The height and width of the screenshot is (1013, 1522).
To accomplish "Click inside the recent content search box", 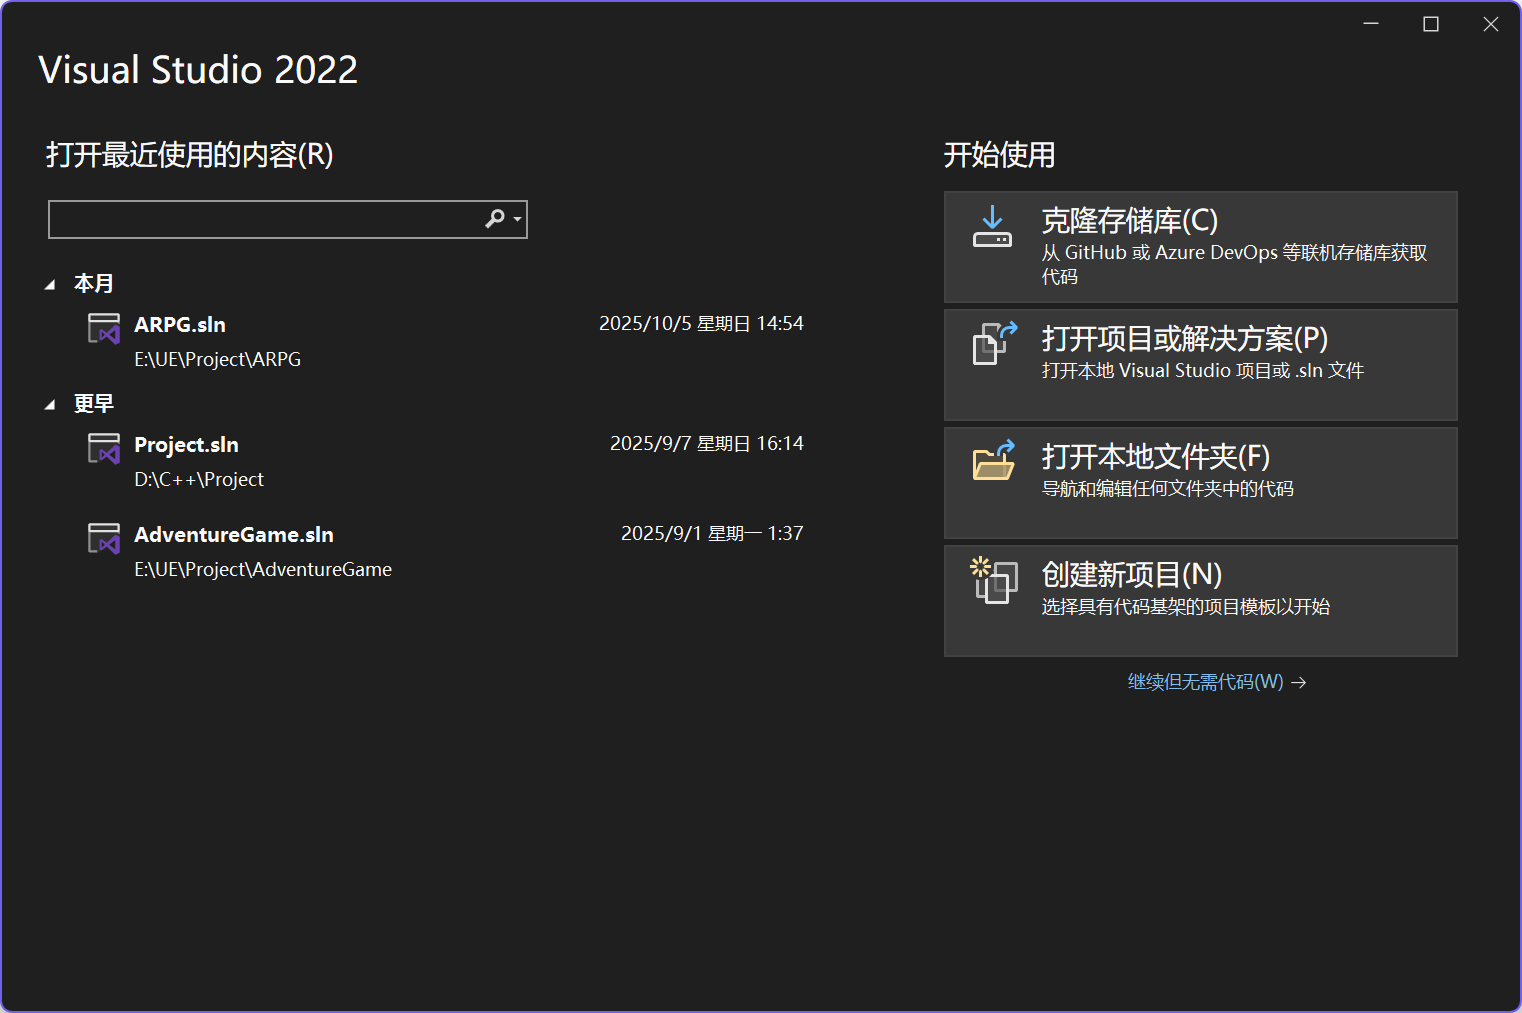I will 270,219.
